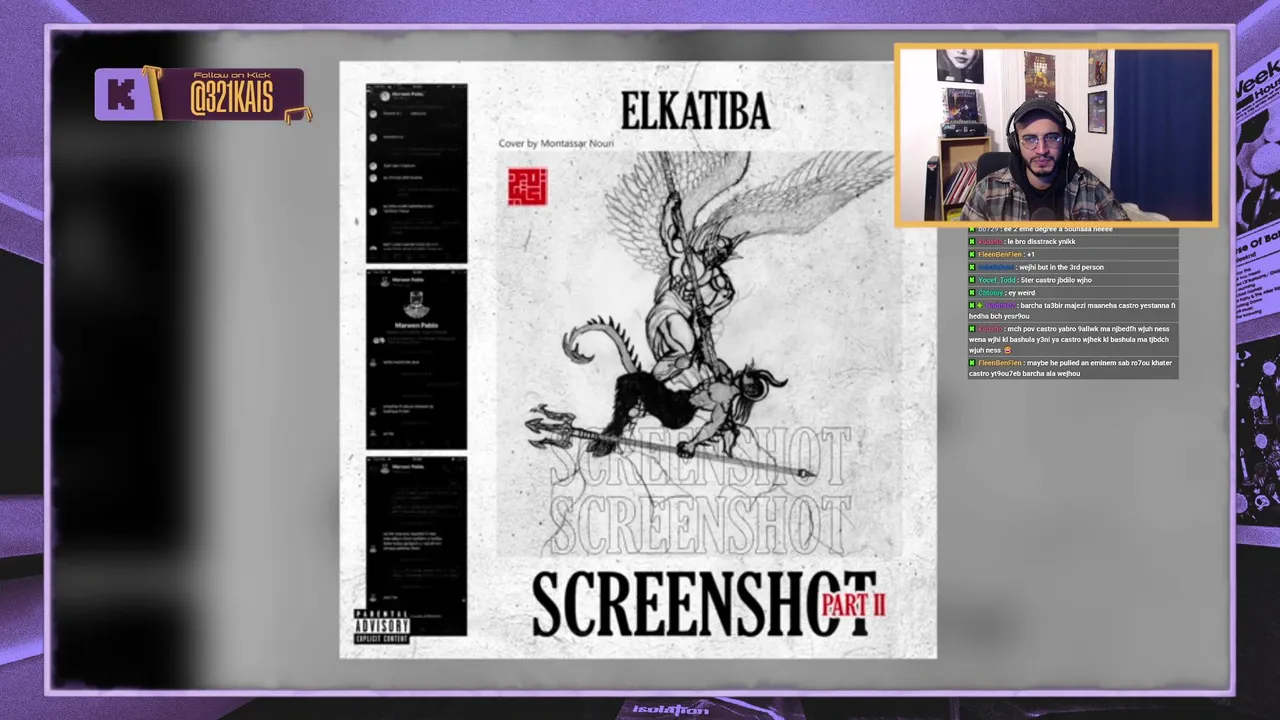1280x720 pixels.
Task: Click the Parental Advisory label
Action: pos(382,627)
